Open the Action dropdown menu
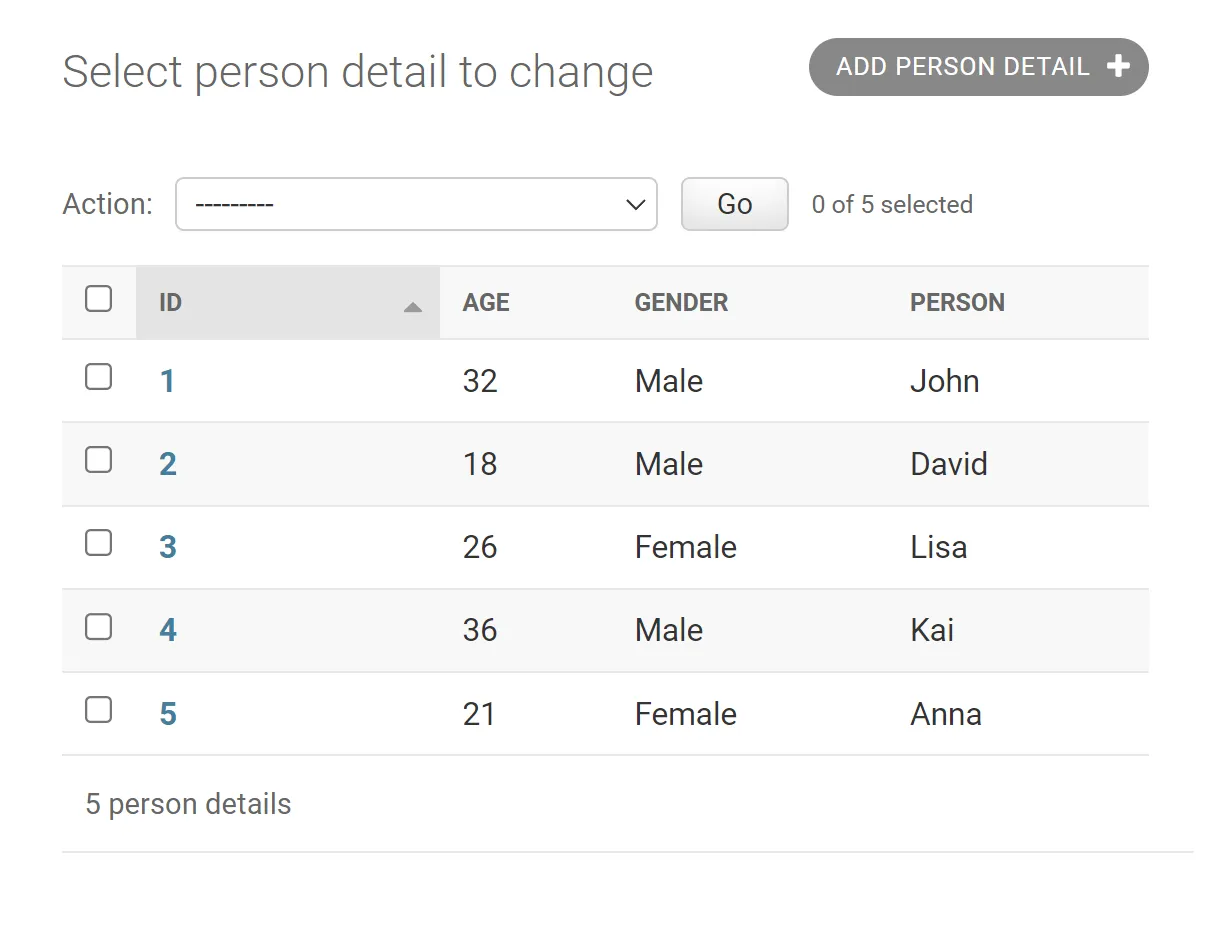Image resolution: width=1216 pixels, height=929 pixels. click(416, 204)
